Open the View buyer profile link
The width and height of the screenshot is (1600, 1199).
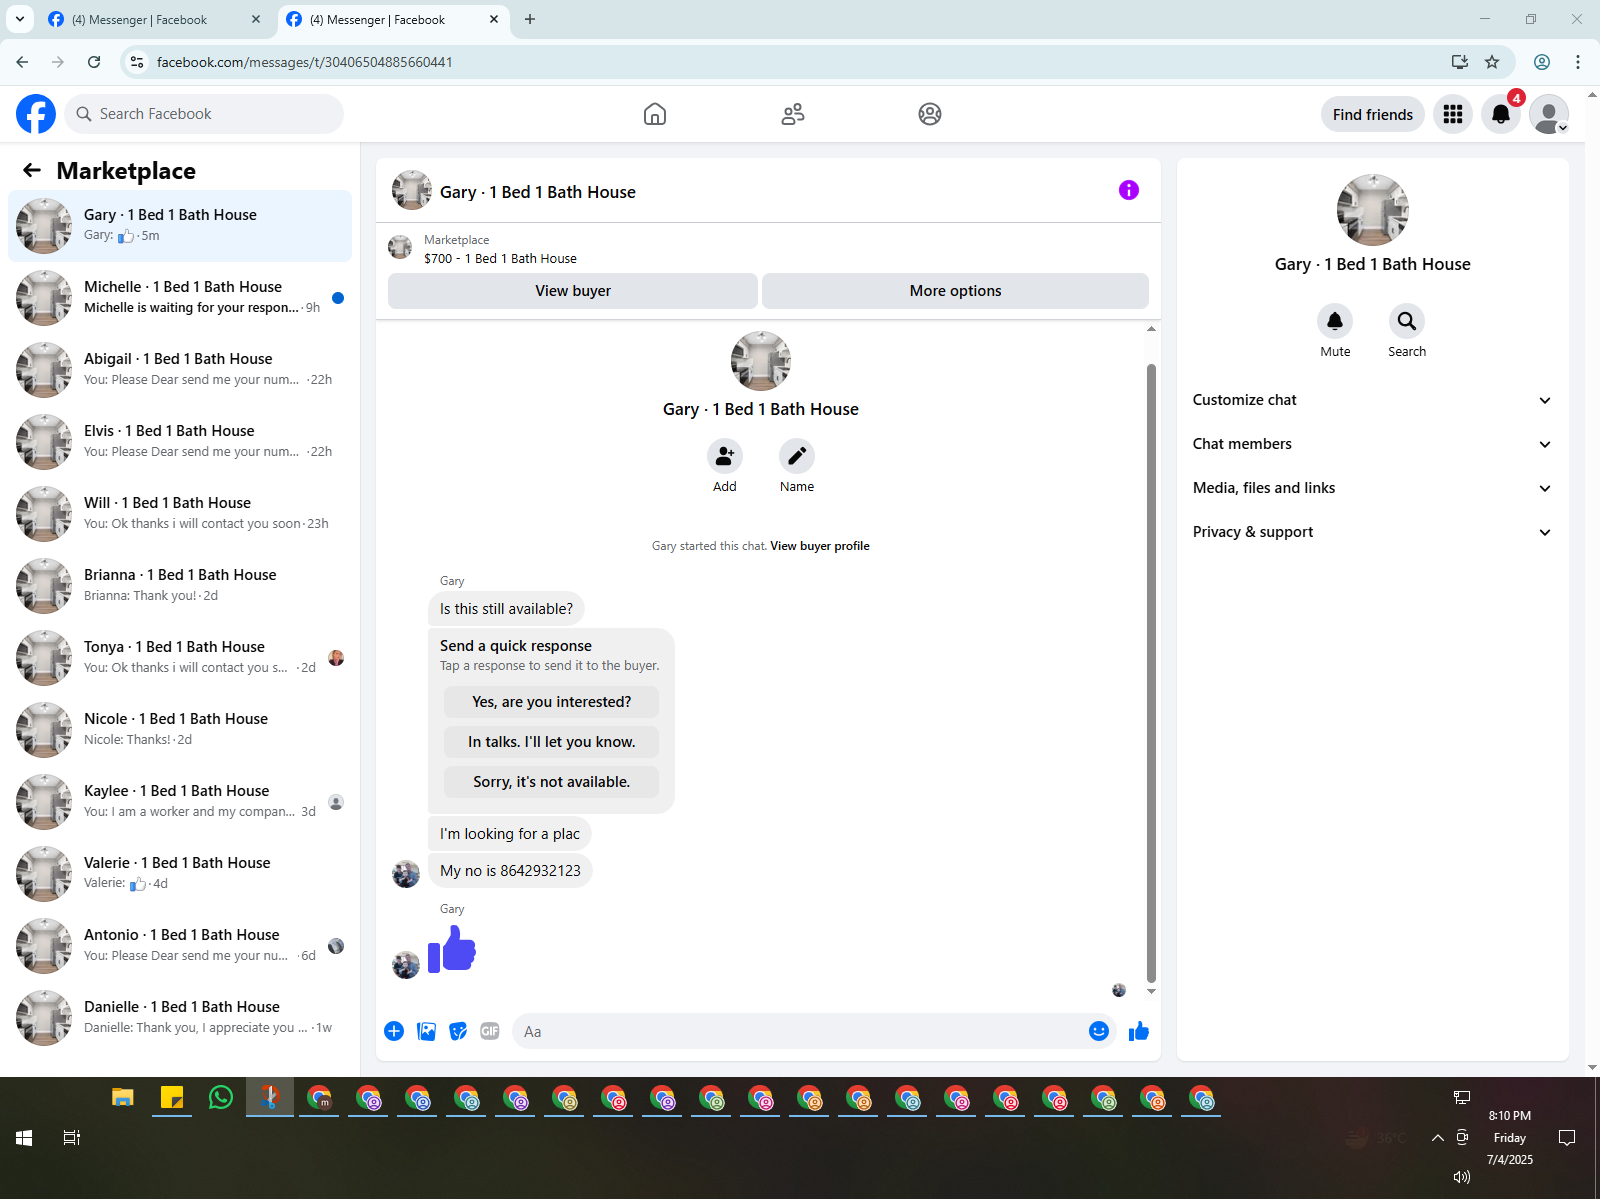(820, 546)
